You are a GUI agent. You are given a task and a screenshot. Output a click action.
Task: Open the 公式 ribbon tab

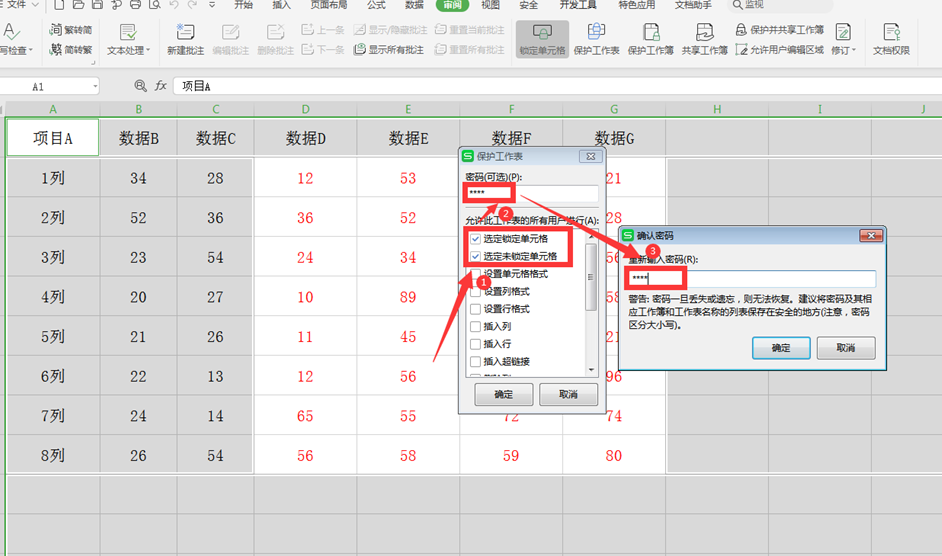pyautogui.click(x=376, y=5)
